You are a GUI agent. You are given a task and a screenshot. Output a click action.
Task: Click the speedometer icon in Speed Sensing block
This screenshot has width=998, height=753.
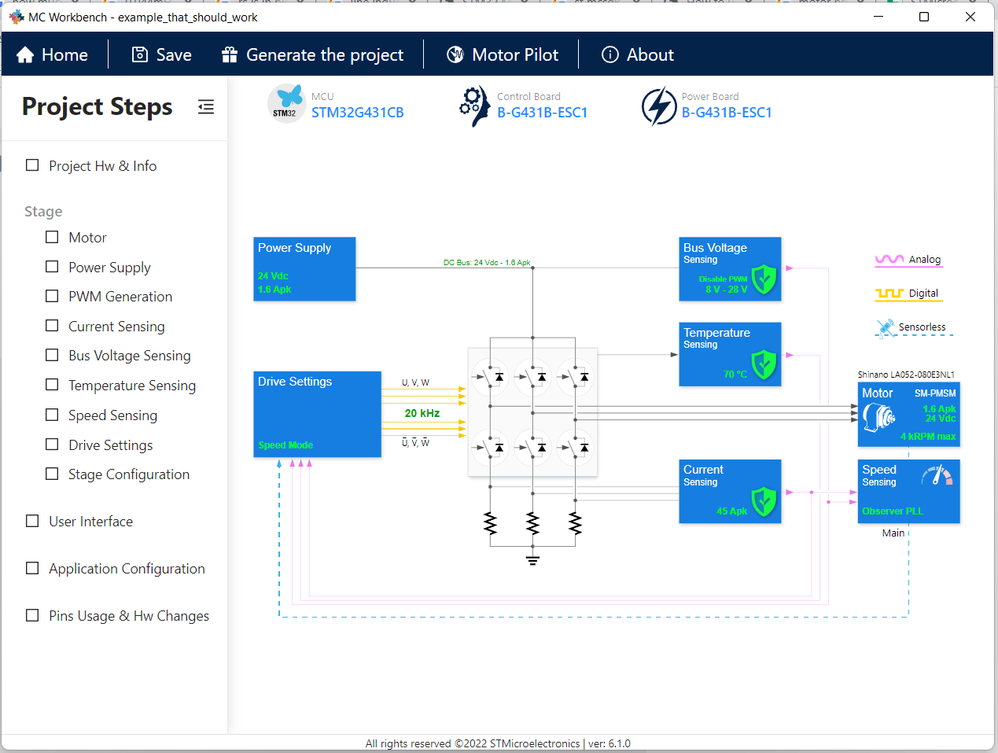pos(937,475)
